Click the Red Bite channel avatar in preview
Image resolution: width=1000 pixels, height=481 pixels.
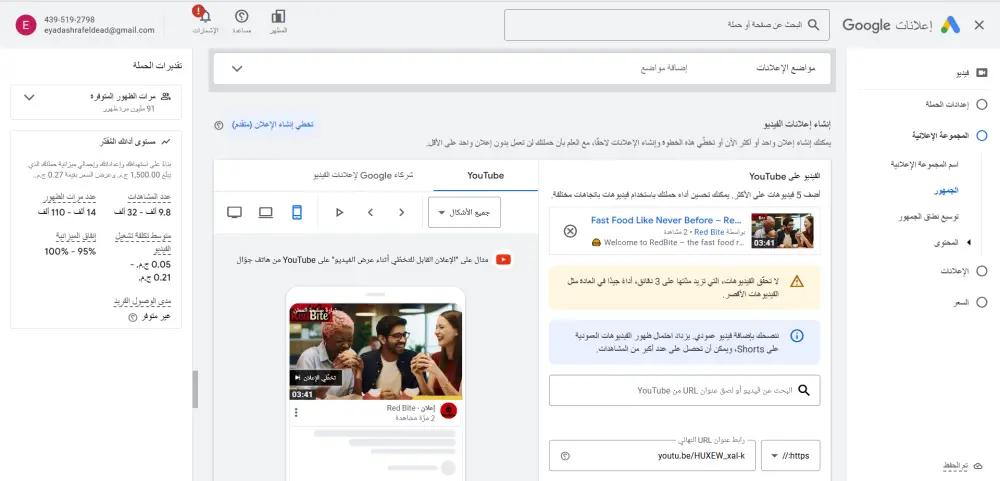pyautogui.click(x=449, y=410)
